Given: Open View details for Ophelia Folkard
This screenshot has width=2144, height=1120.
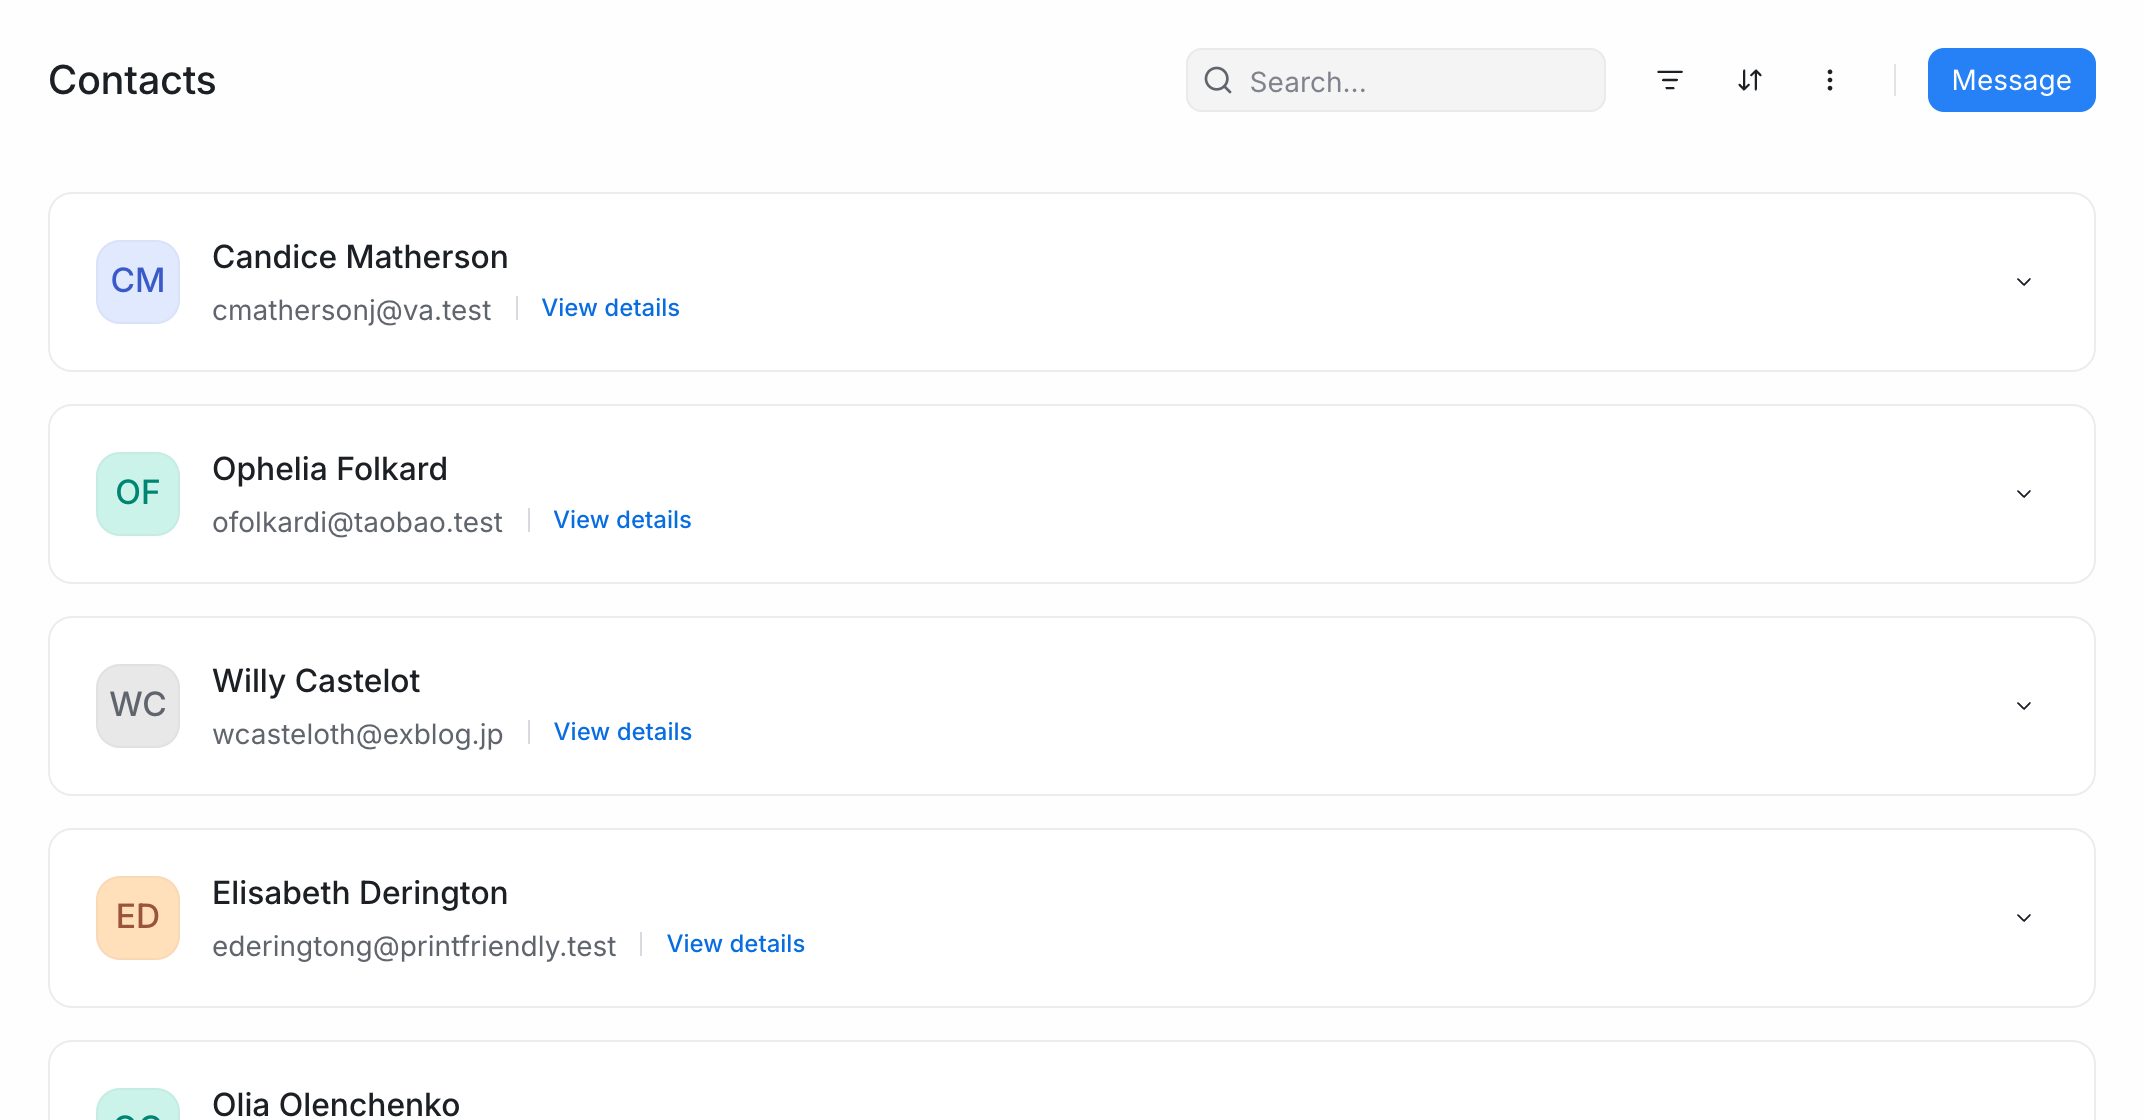Looking at the screenshot, I should [622, 520].
